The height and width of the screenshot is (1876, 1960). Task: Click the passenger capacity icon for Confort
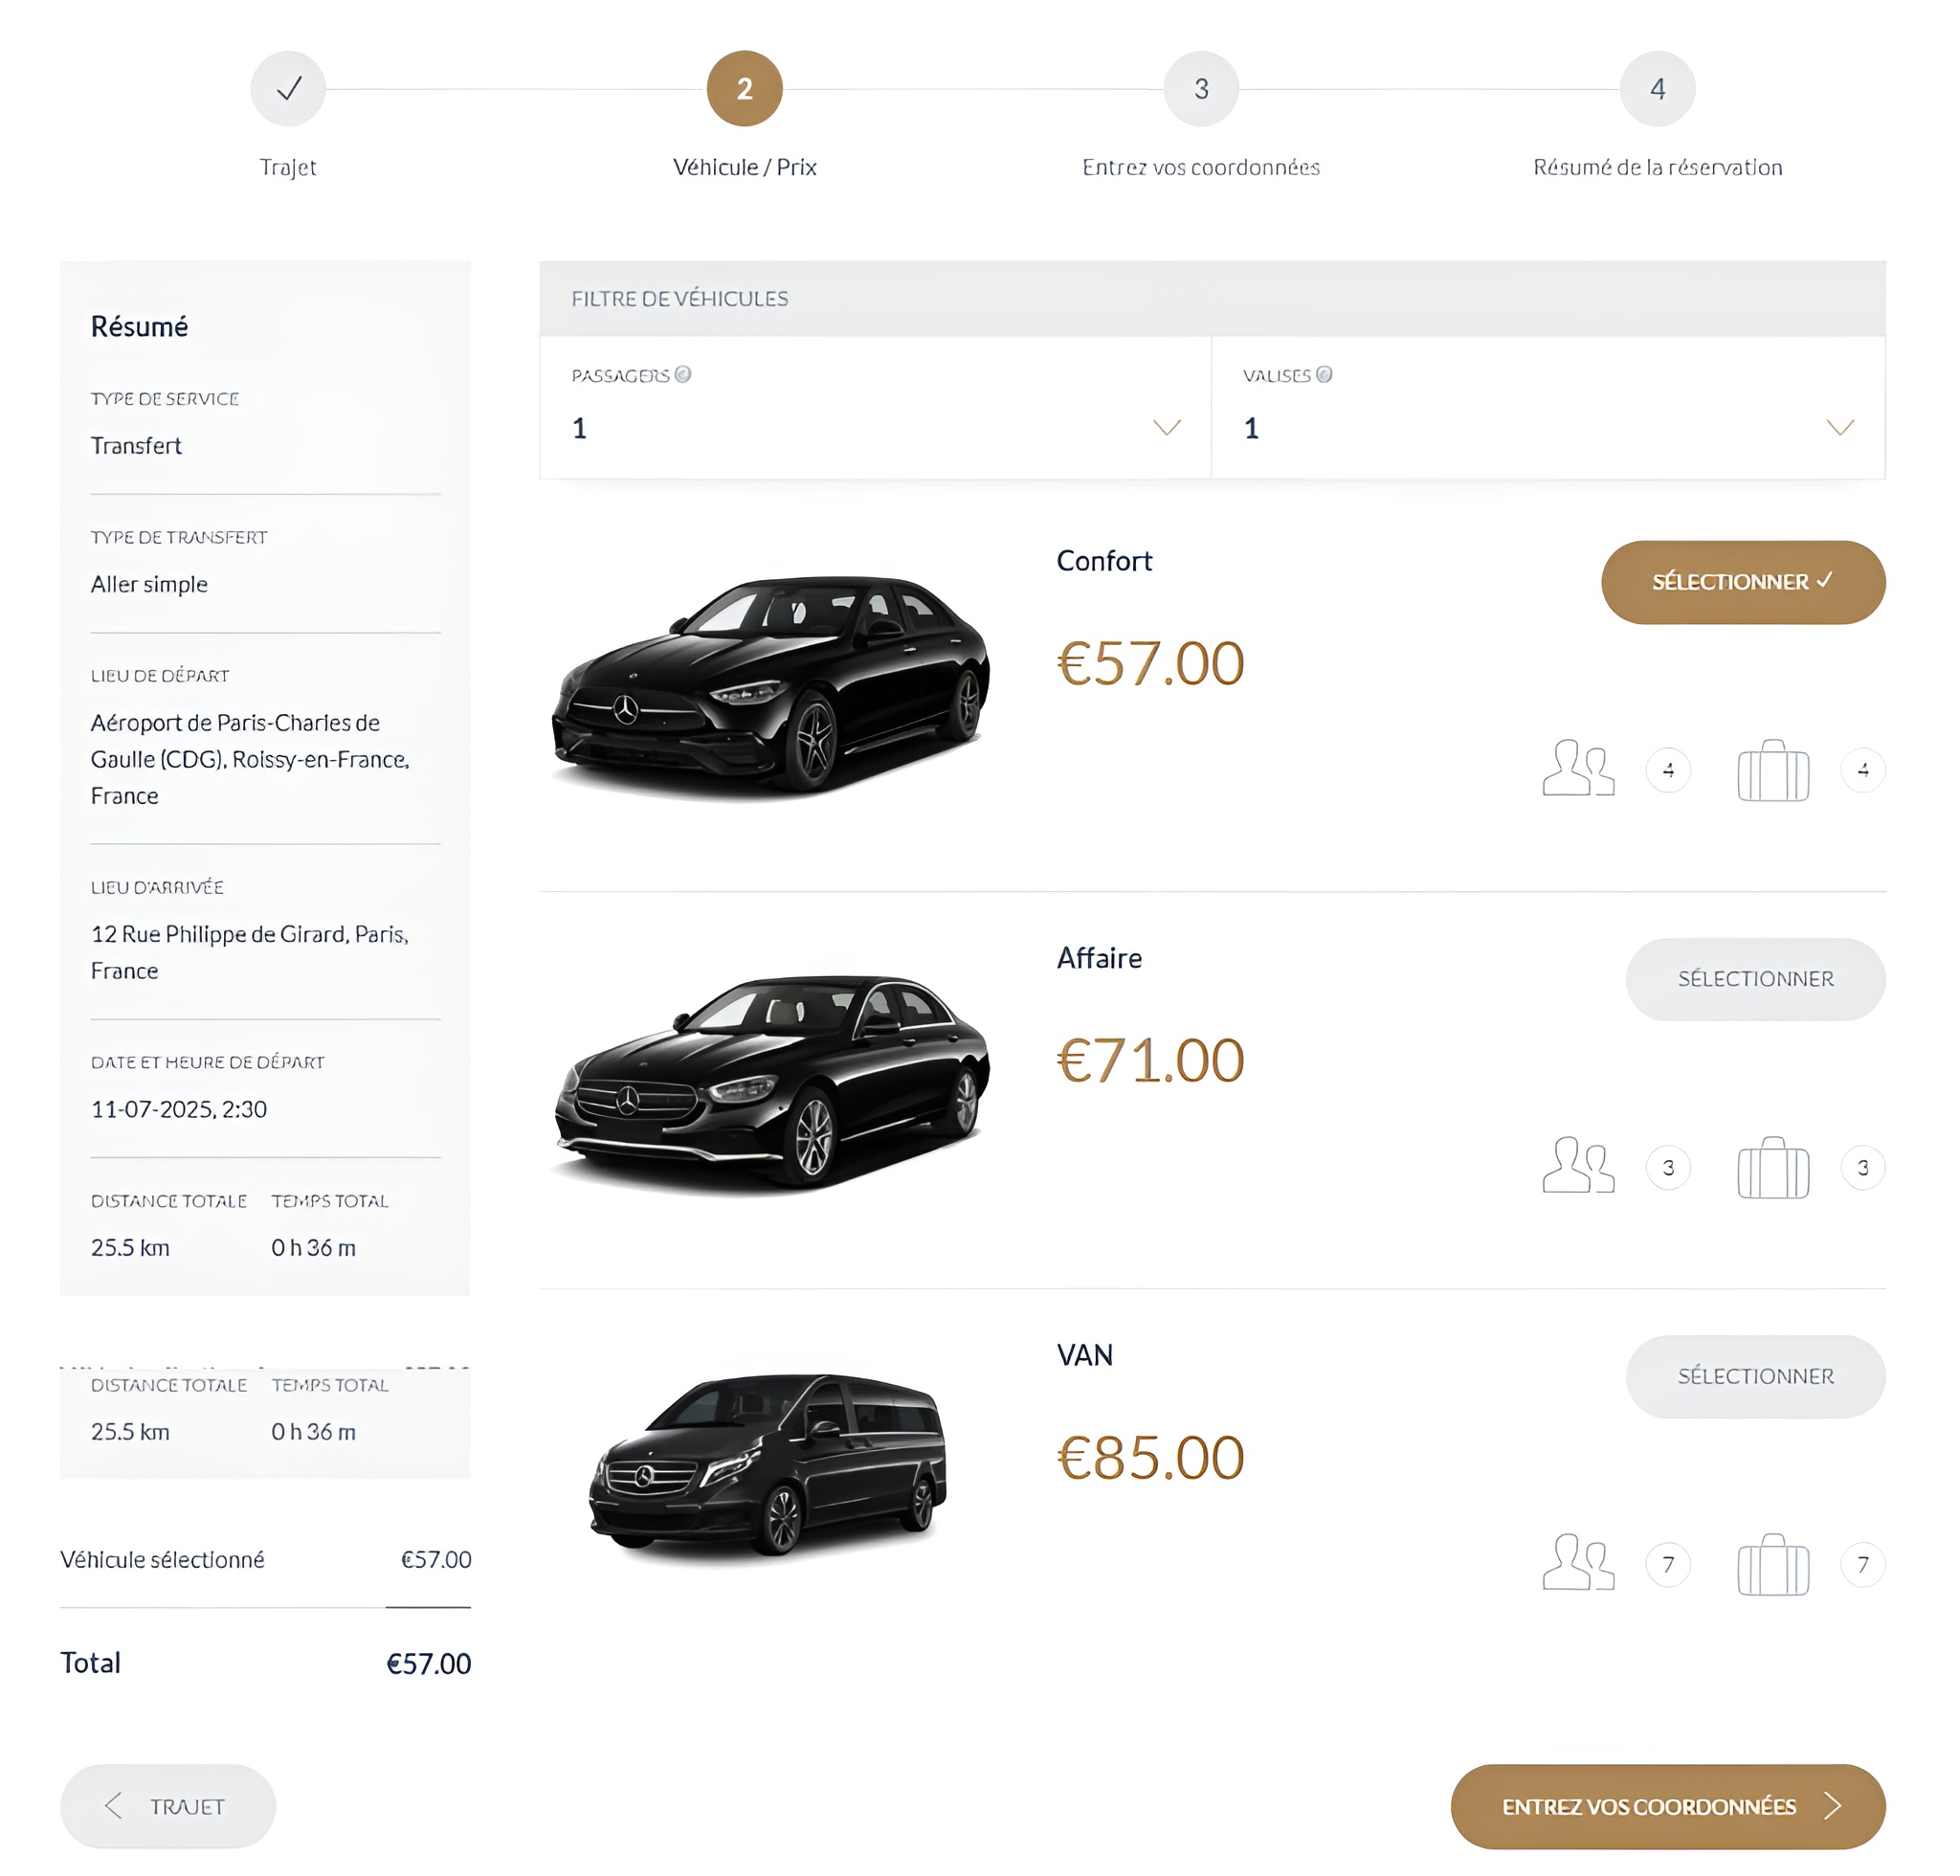click(1578, 770)
